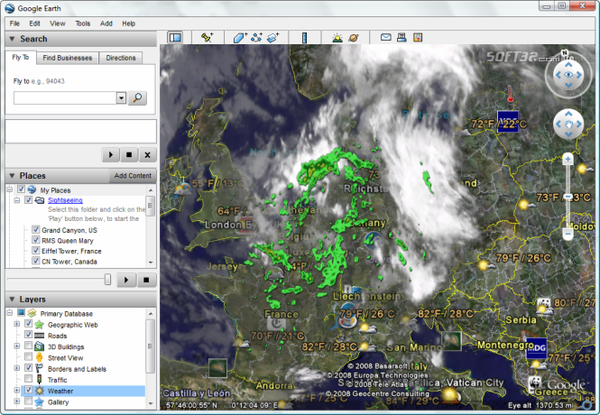Click the zoom slider on map
This screenshot has height=415, width=600.
point(567,195)
